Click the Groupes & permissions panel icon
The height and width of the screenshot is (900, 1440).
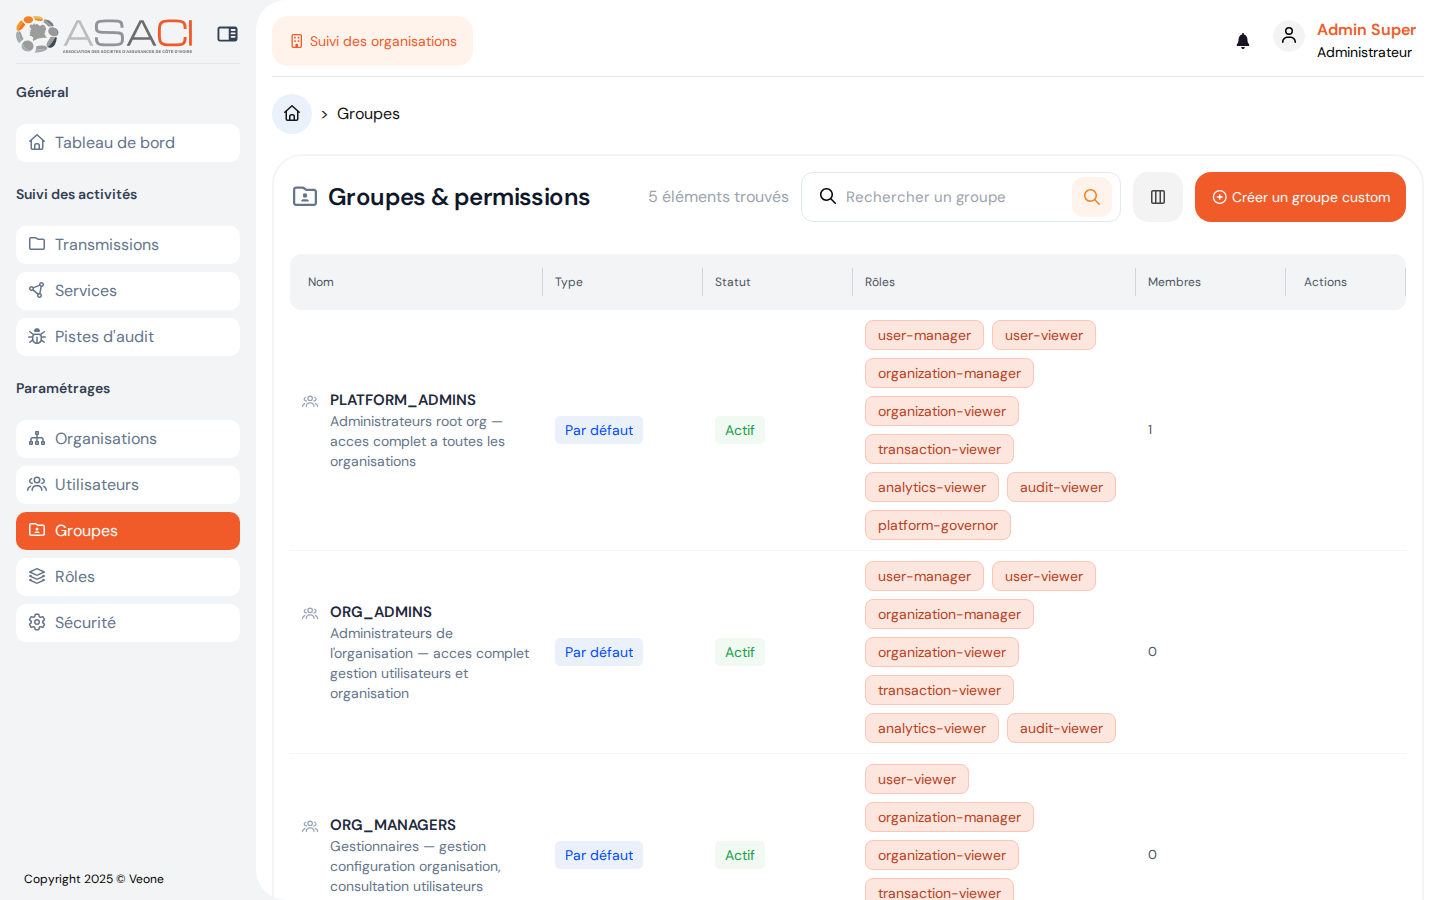(305, 196)
